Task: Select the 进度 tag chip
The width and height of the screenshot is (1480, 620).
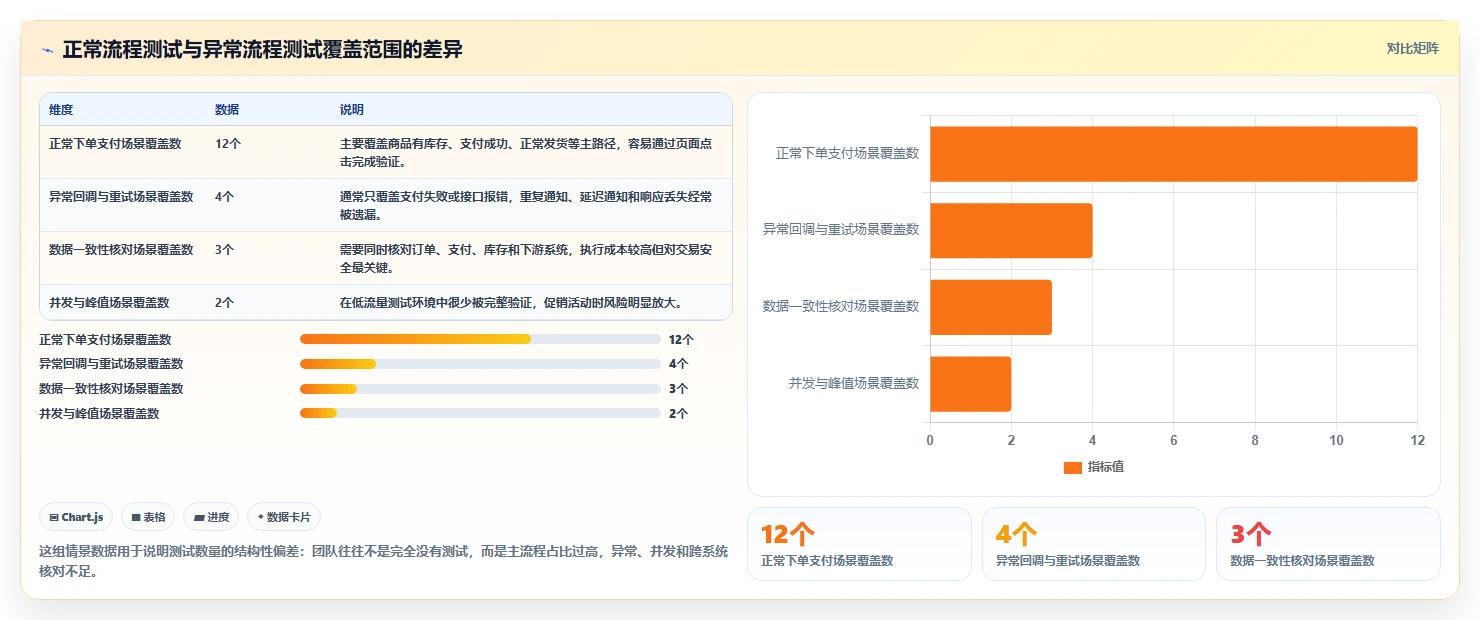Action: (212, 517)
